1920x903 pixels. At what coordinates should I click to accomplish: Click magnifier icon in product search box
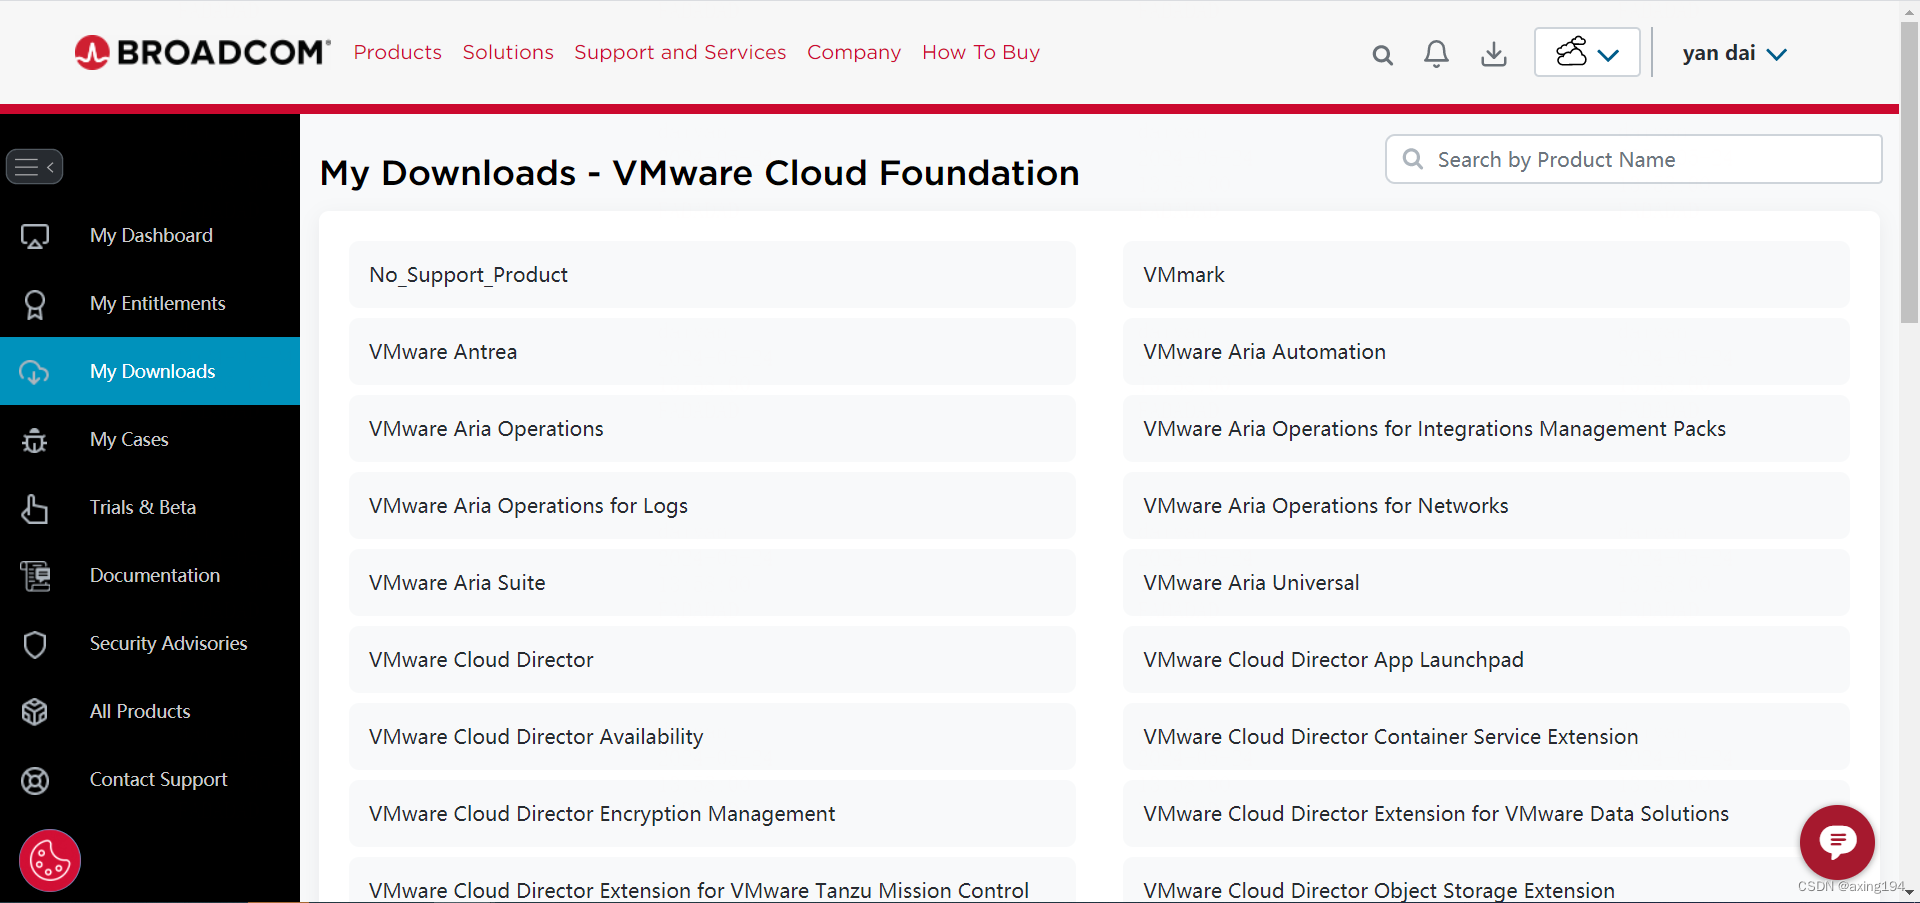coord(1412,159)
